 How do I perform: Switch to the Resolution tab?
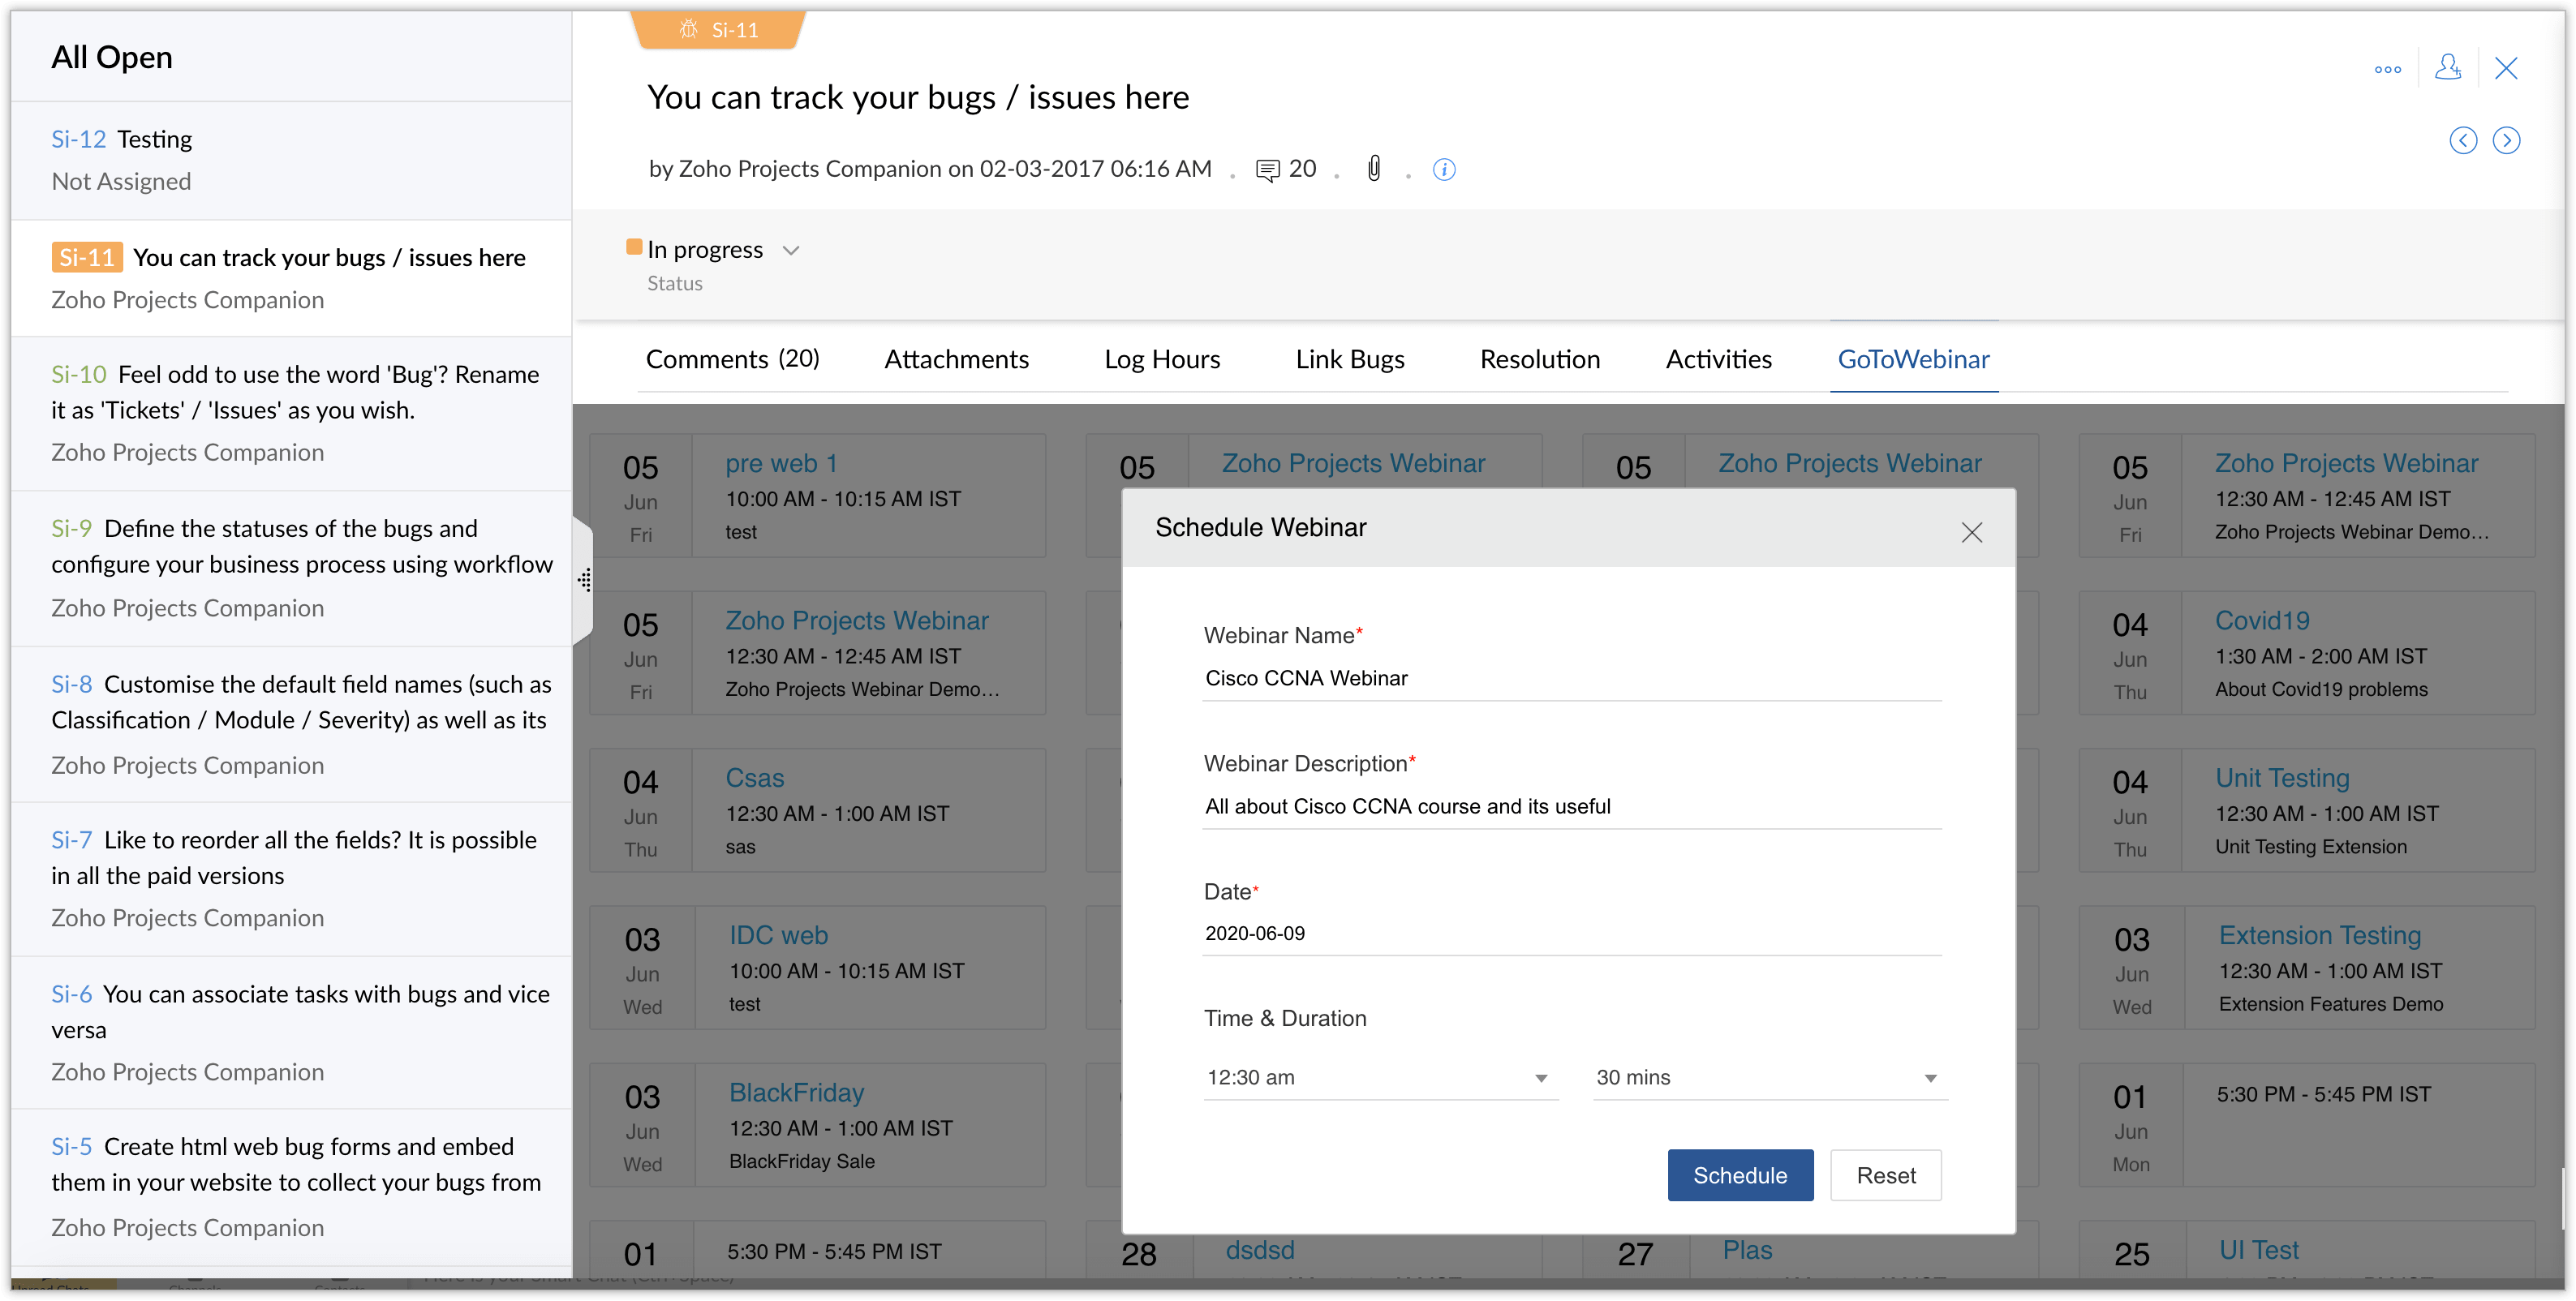[1539, 359]
